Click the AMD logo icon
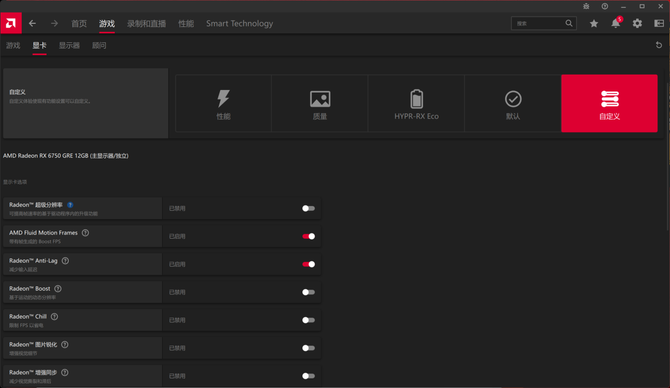 point(11,23)
